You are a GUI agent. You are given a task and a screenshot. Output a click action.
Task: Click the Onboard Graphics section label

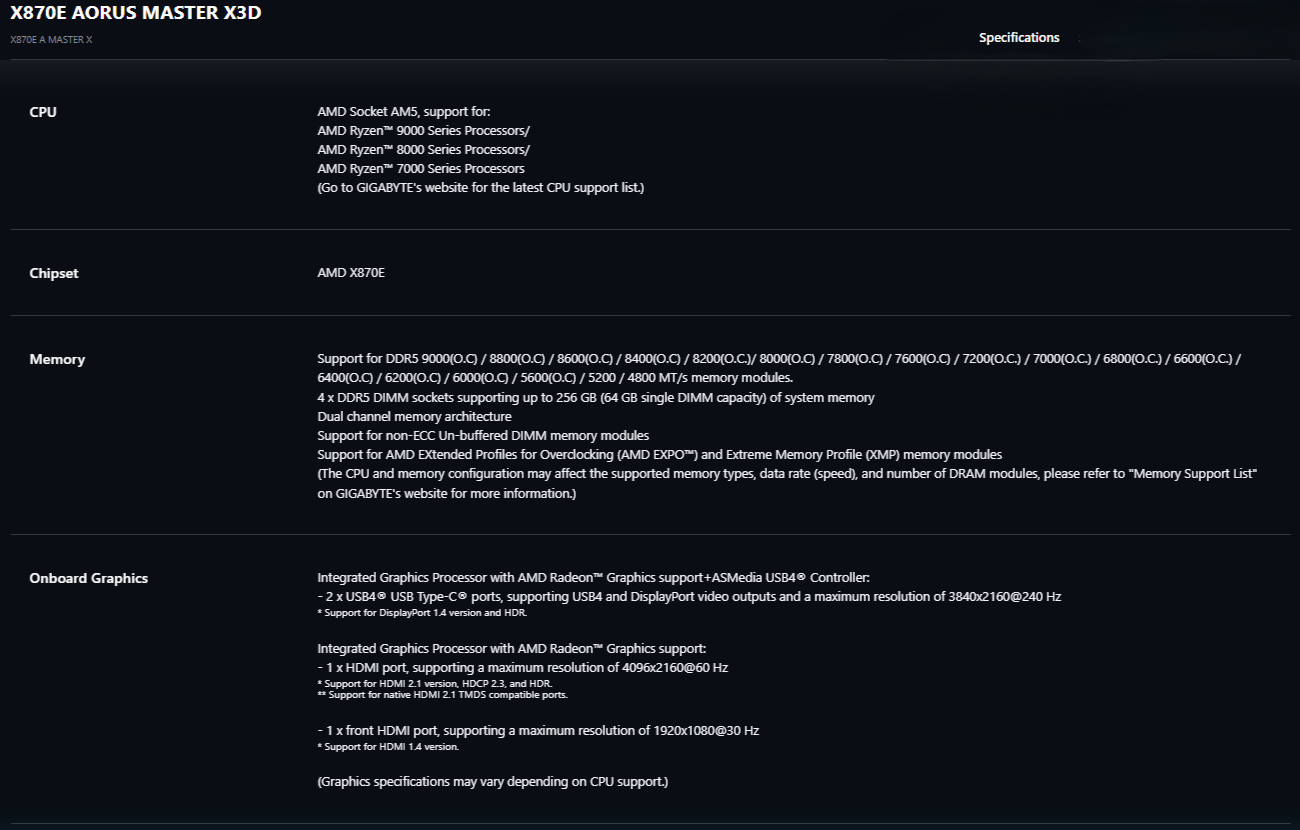(x=88, y=578)
